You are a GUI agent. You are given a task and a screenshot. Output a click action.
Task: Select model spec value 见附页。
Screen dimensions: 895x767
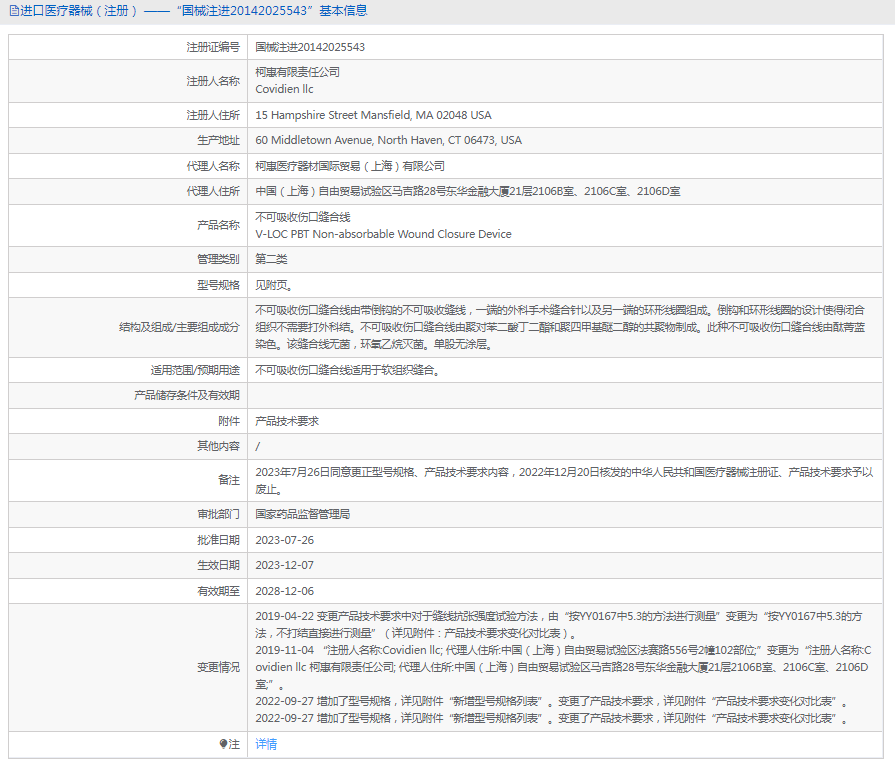pyautogui.click(x=274, y=285)
